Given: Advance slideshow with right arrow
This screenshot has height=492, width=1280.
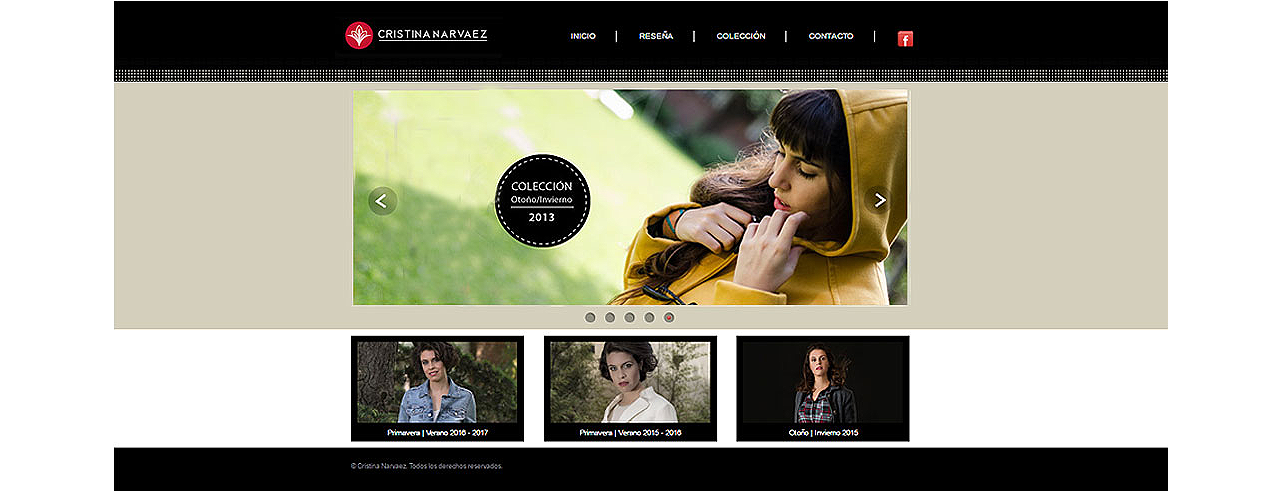Looking at the screenshot, I should tap(879, 201).
